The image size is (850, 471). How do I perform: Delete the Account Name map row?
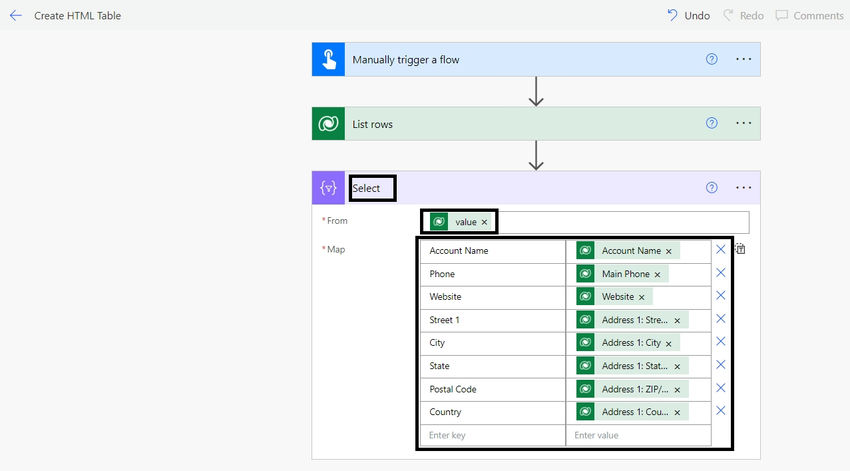(x=720, y=249)
